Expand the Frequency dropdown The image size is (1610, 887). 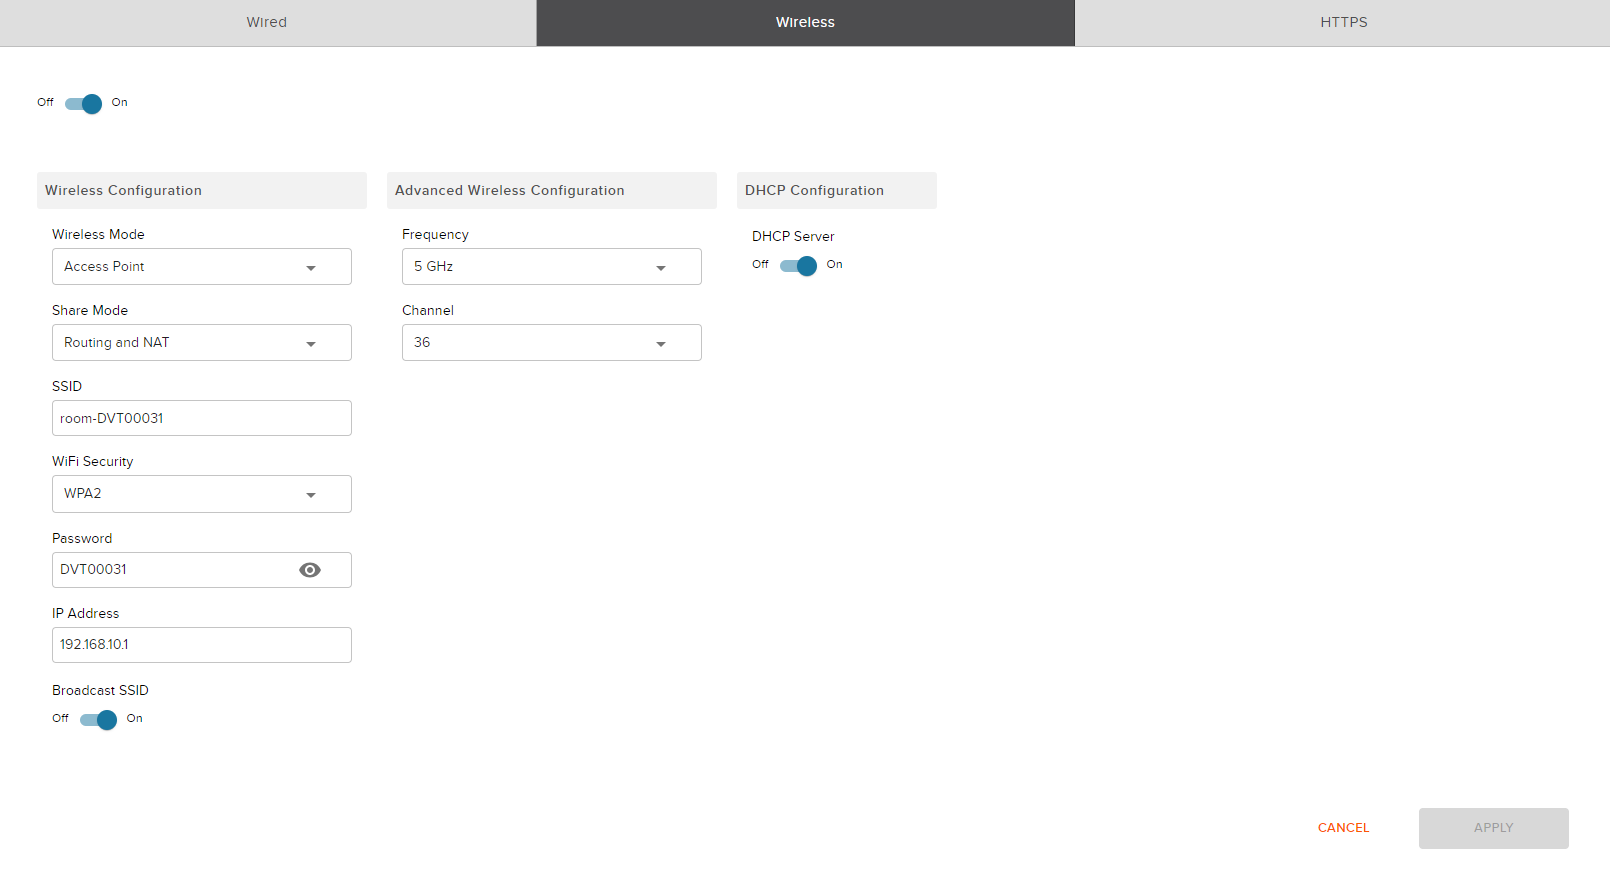[x=551, y=267]
